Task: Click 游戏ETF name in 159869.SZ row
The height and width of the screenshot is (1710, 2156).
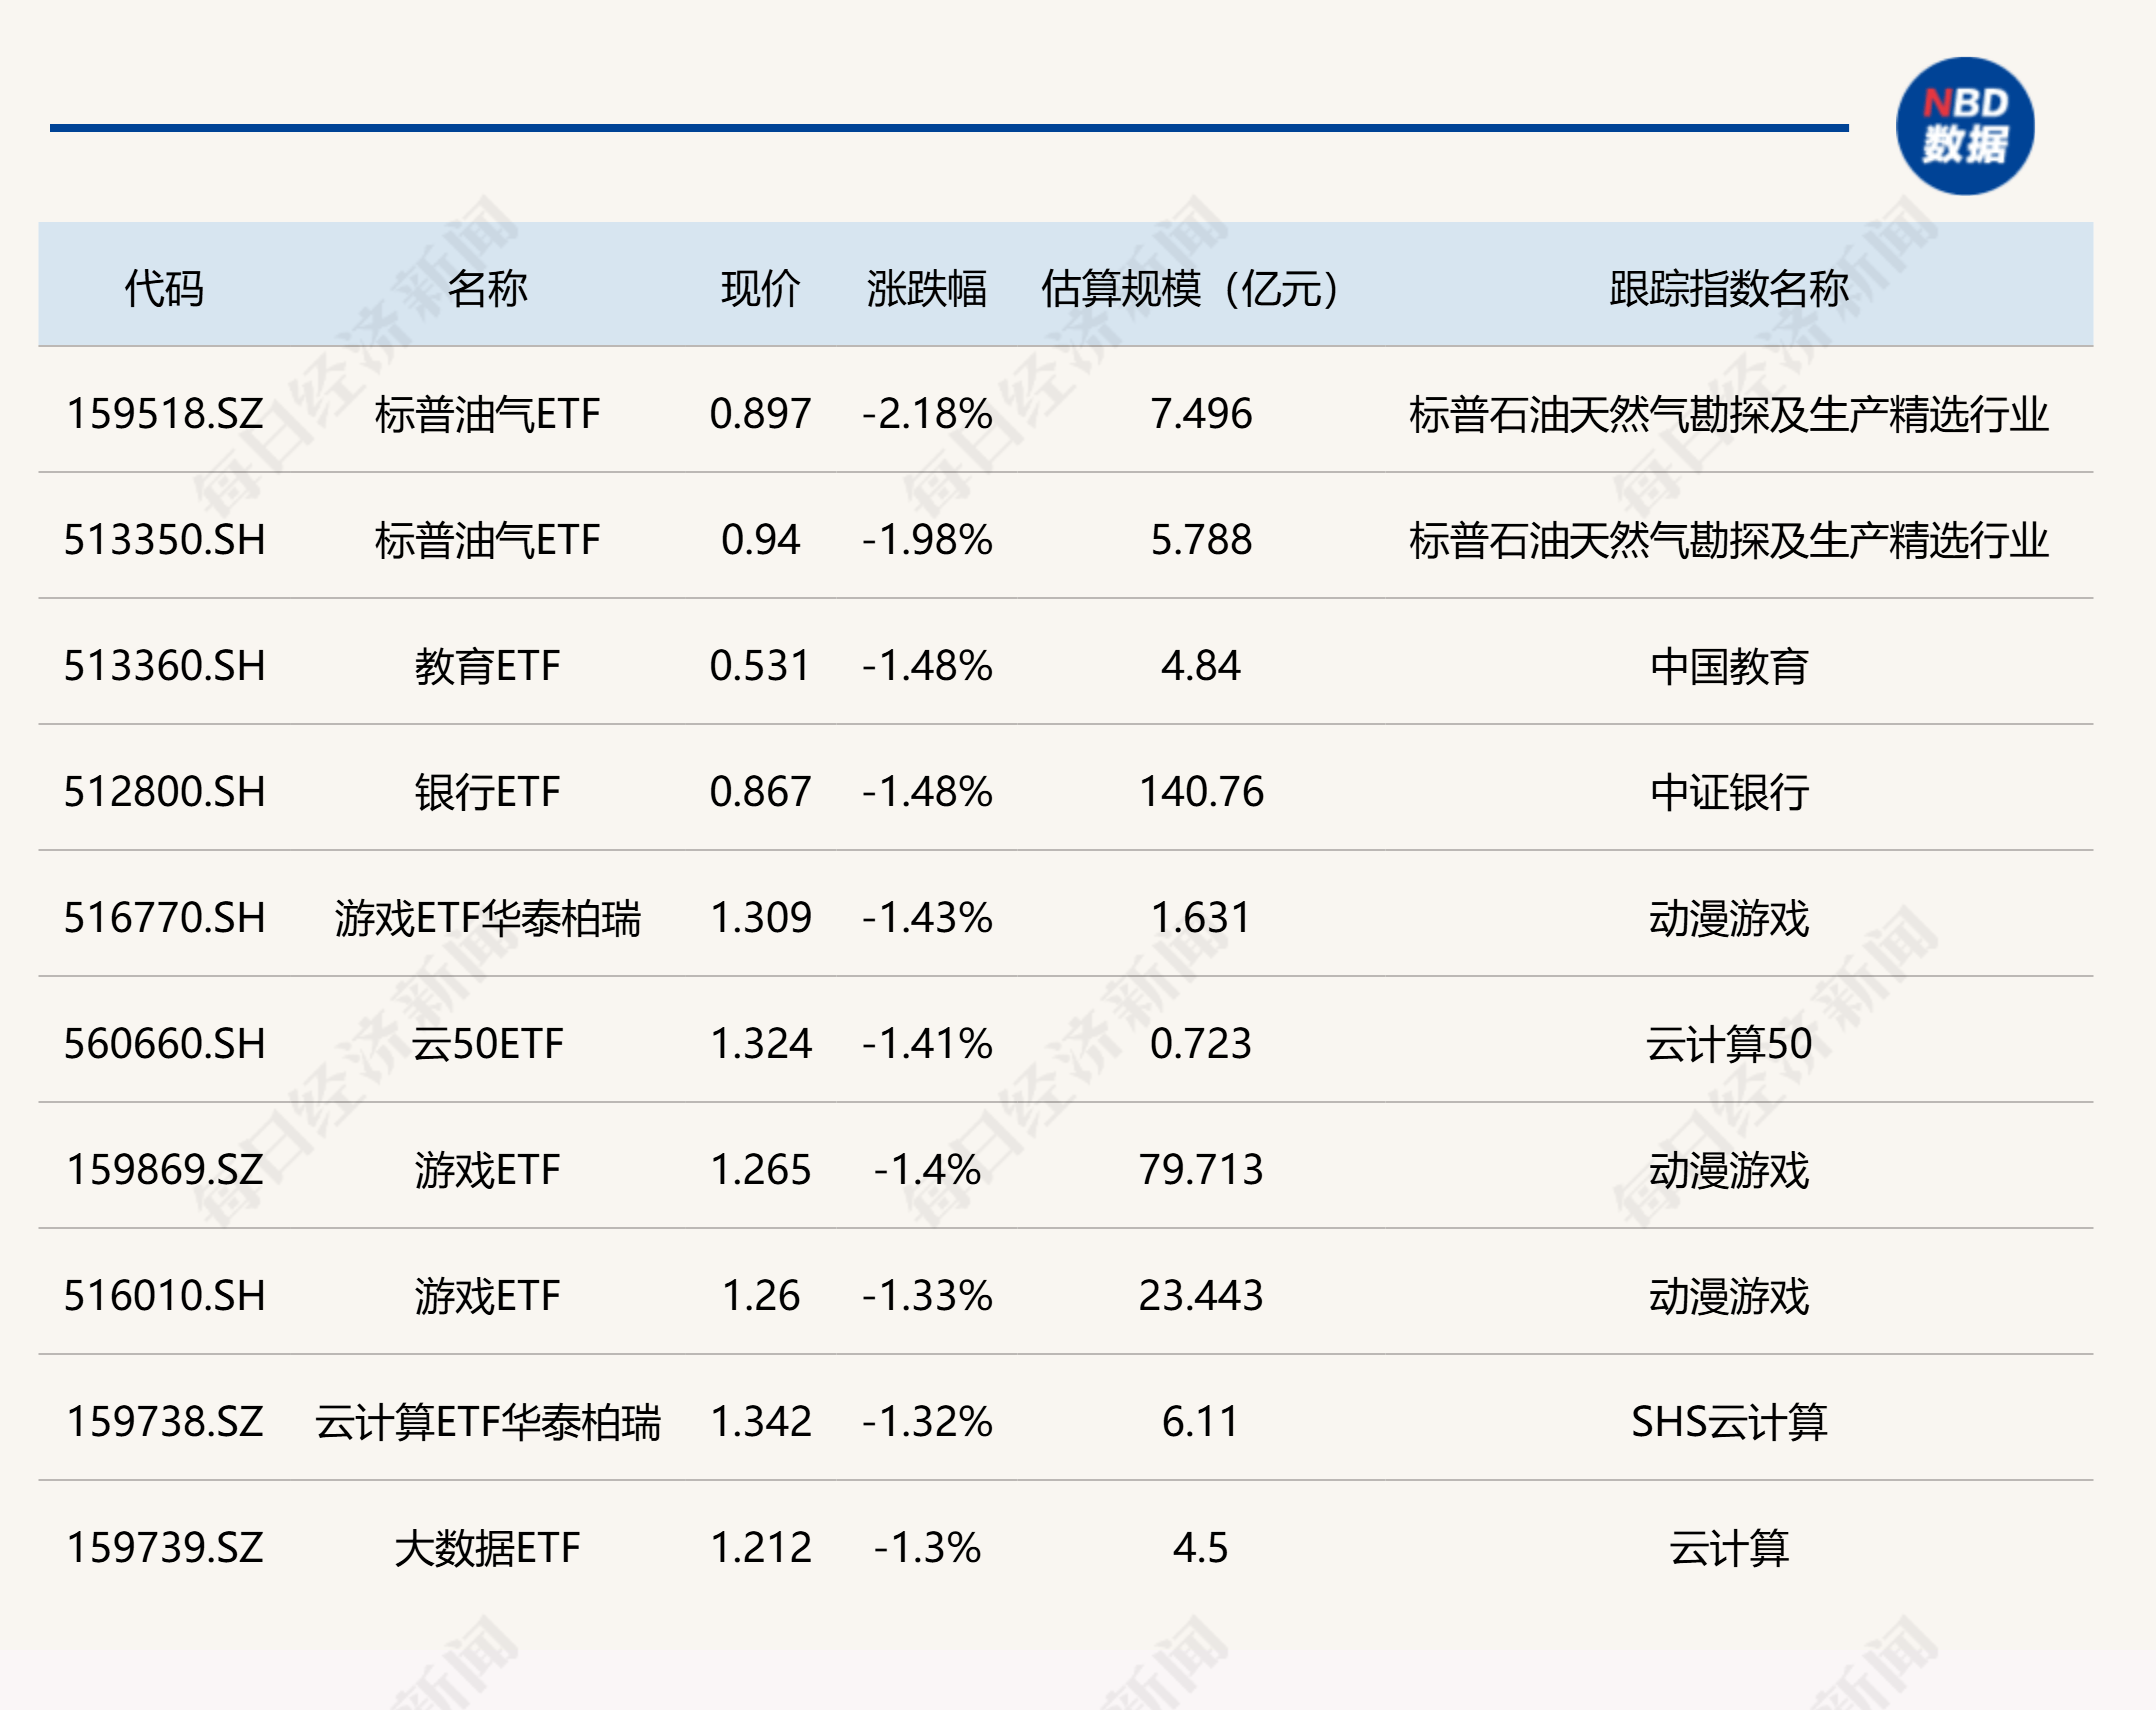Action: click(x=487, y=1170)
